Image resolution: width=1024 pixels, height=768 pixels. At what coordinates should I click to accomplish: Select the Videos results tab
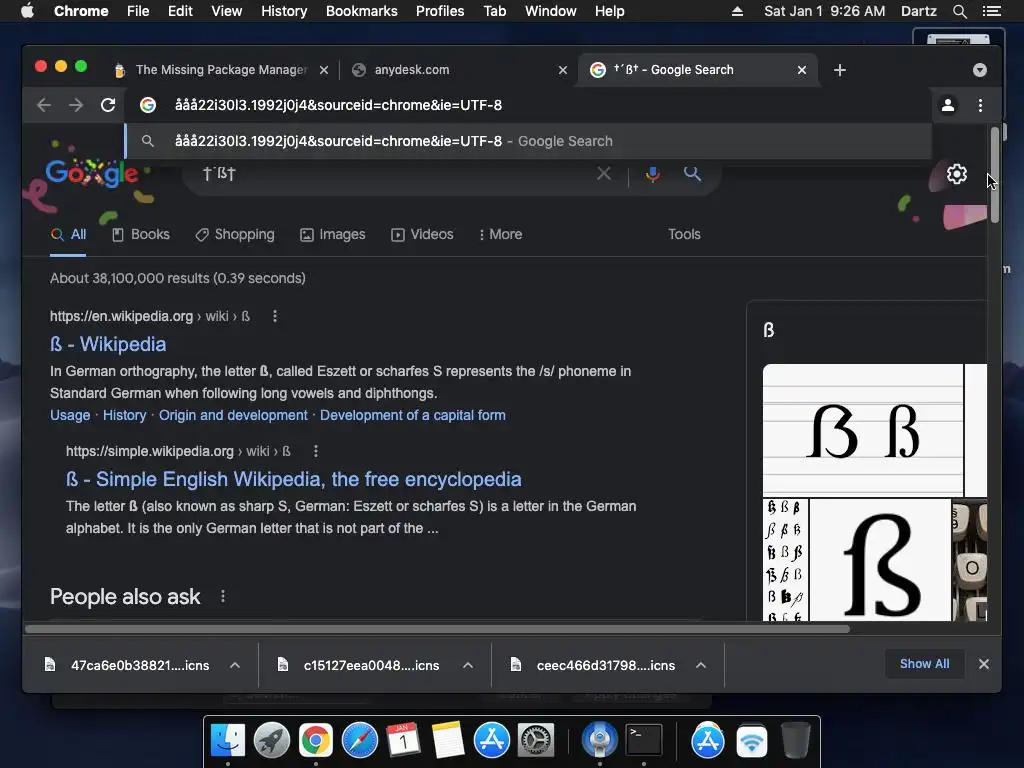(x=423, y=234)
